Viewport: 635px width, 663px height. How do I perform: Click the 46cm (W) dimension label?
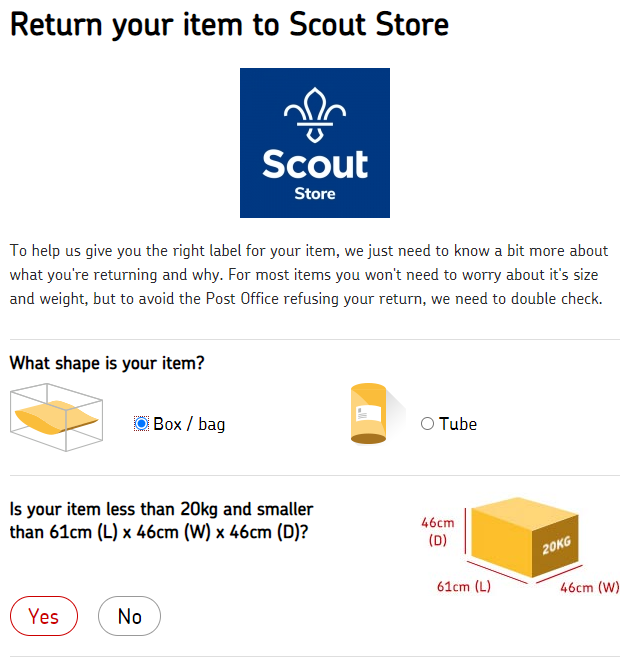click(x=590, y=587)
